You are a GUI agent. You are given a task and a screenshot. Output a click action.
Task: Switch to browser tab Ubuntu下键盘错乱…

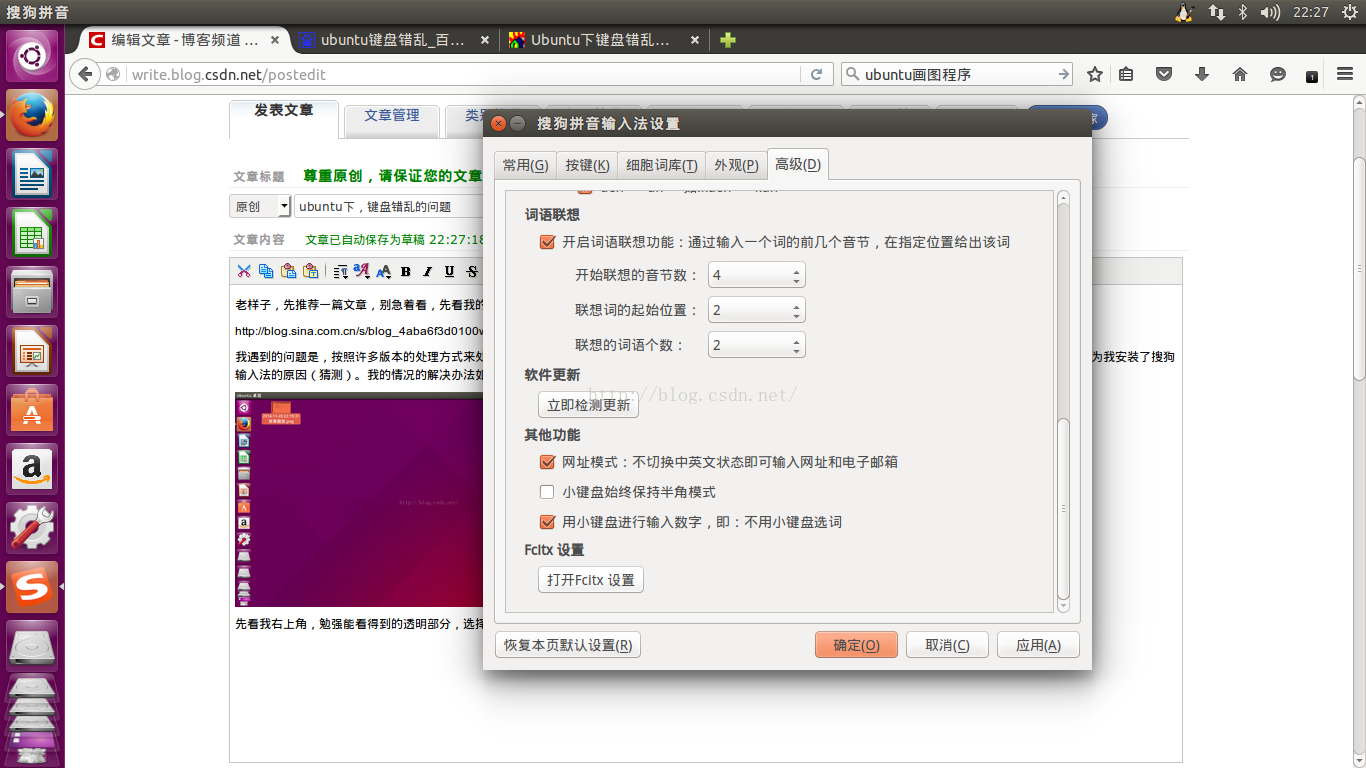603,40
